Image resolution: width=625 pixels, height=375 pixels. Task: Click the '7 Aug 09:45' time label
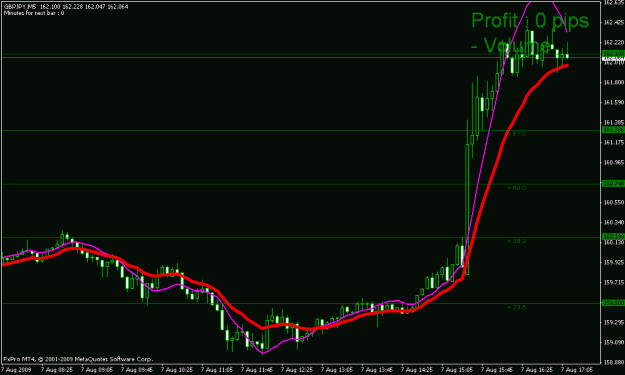(137, 370)
